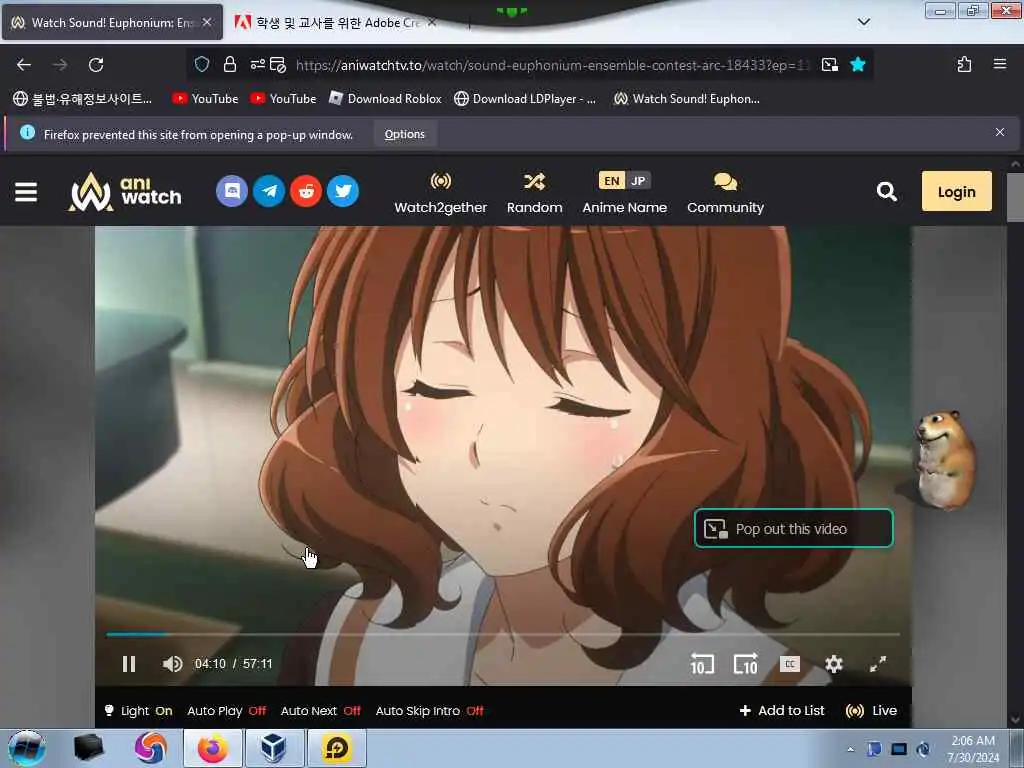1024x768 pixels.
Task: Open the Korean-titled first bookmark
Action: pos(82,99)
